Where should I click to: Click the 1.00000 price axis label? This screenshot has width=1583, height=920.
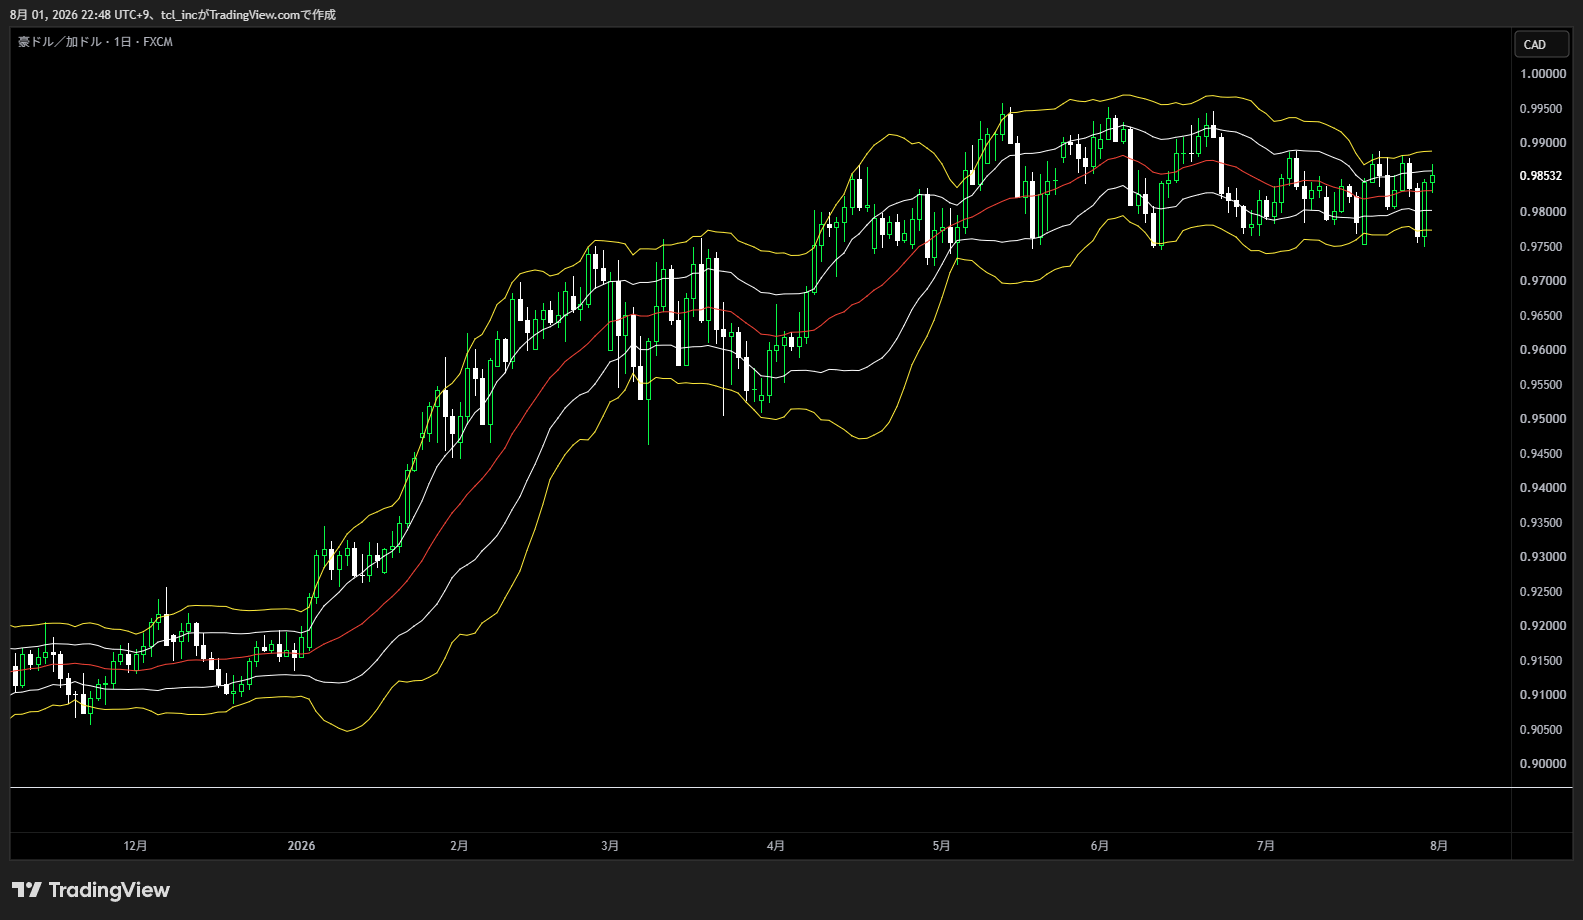(x=1543, y=74)
